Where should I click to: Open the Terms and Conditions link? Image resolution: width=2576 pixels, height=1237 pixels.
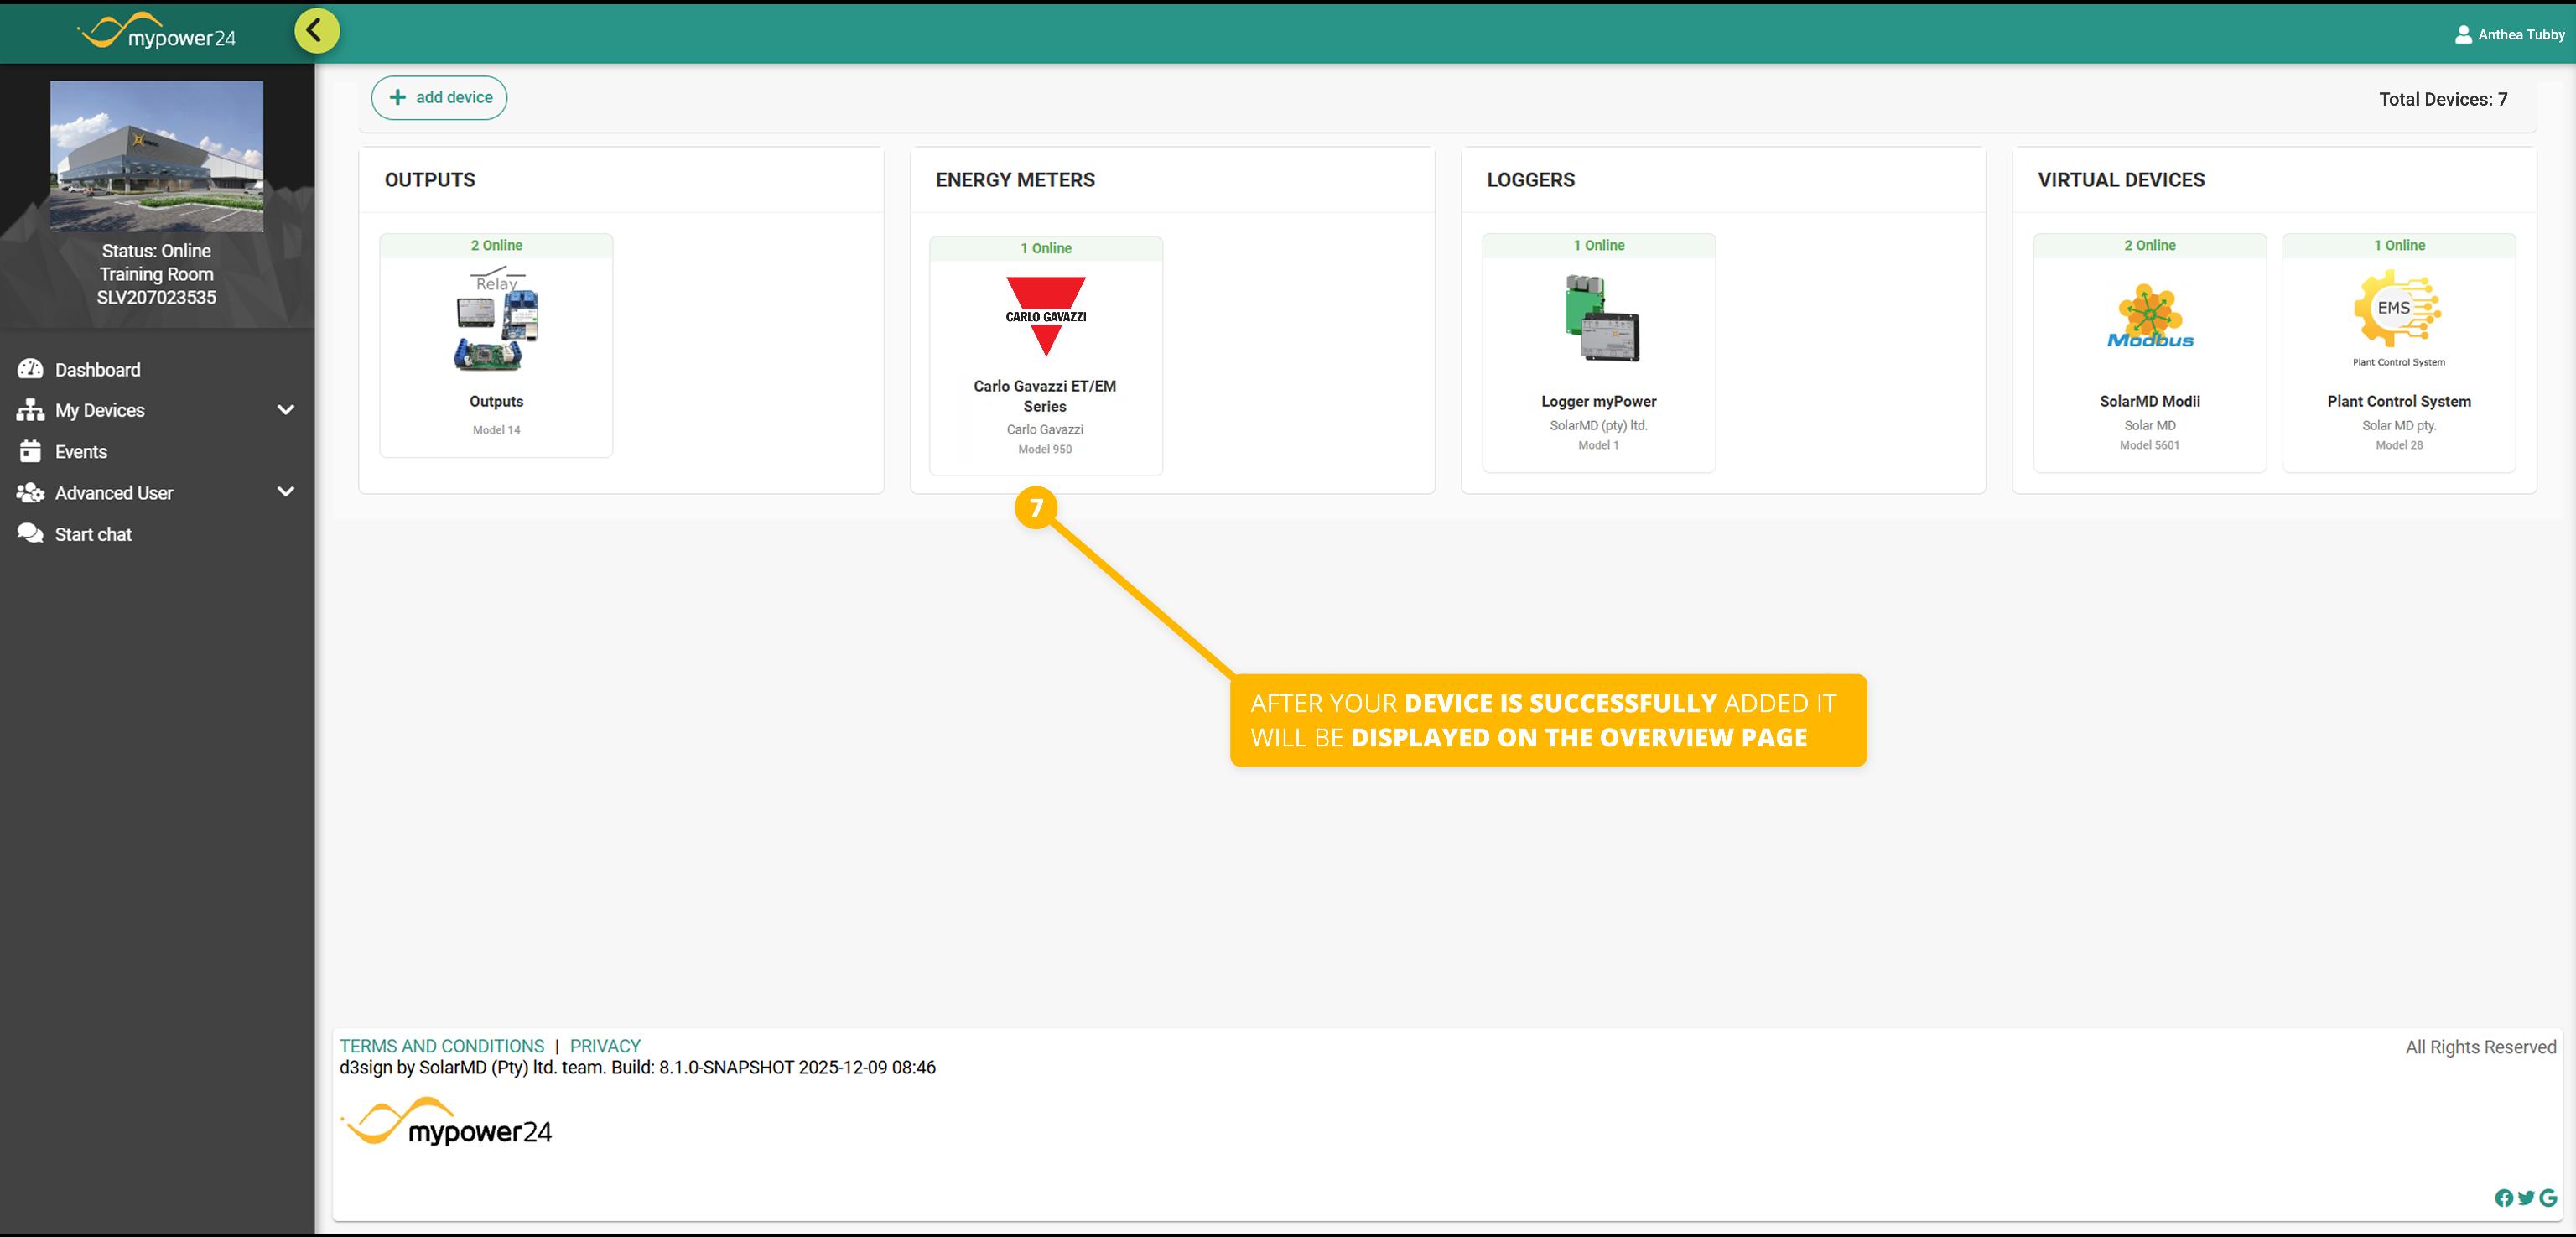click(441, 1046)
